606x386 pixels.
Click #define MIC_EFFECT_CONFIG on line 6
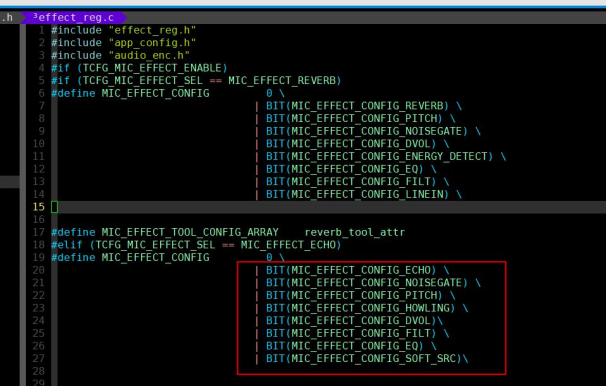pyautogui.click(x=130, y=94)
